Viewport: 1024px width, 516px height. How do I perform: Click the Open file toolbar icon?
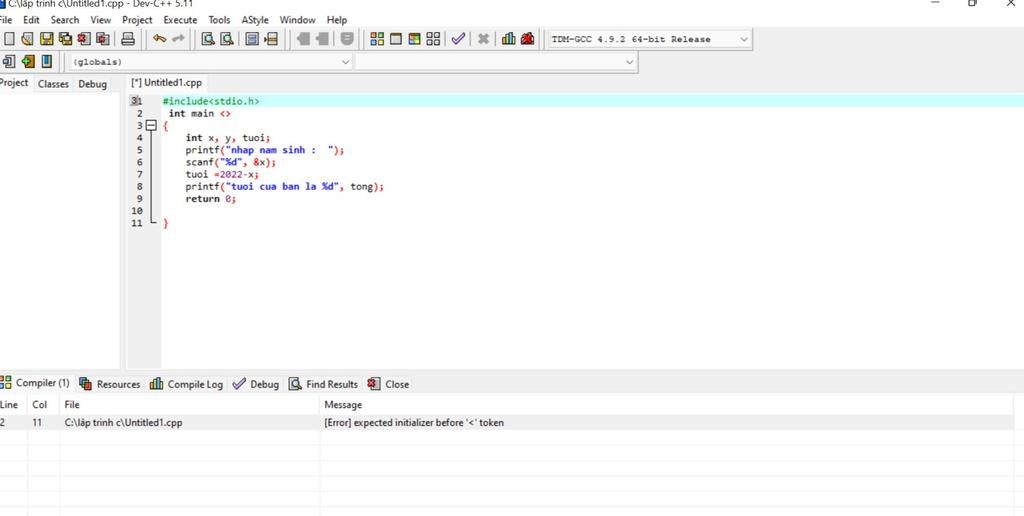click(27, 39)
